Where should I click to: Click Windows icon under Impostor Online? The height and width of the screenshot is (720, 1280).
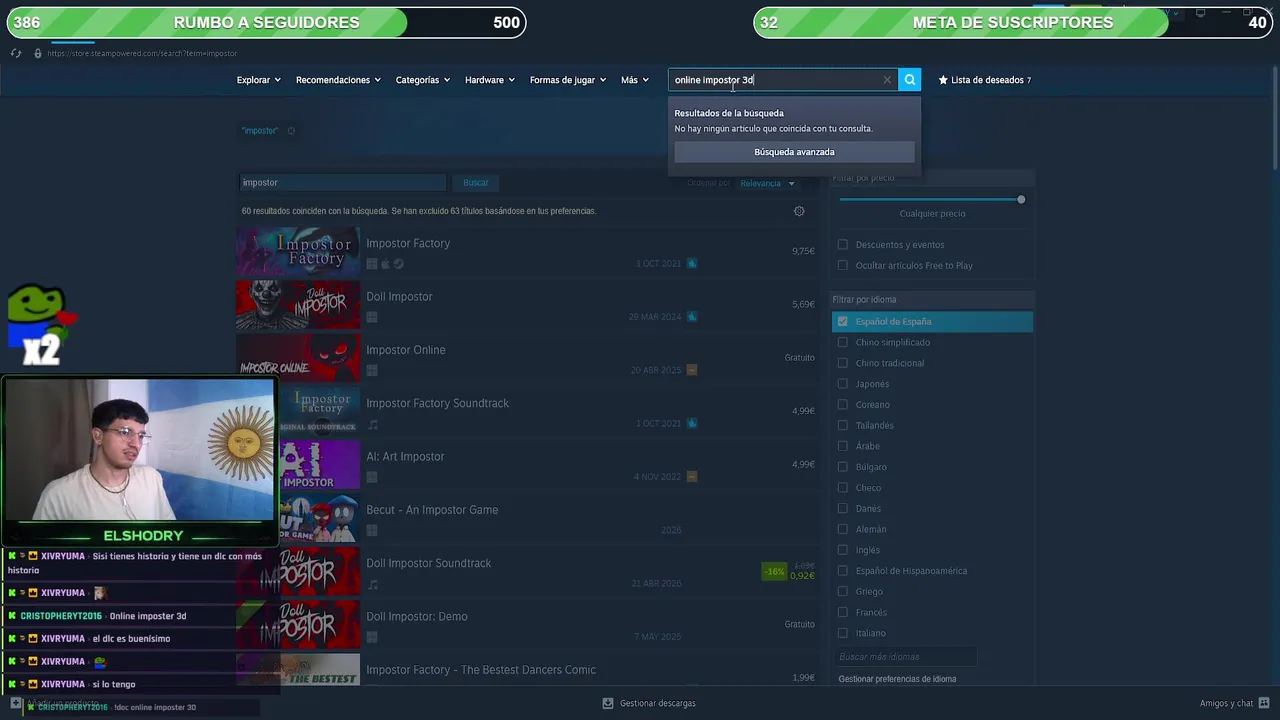pos(372,370)
